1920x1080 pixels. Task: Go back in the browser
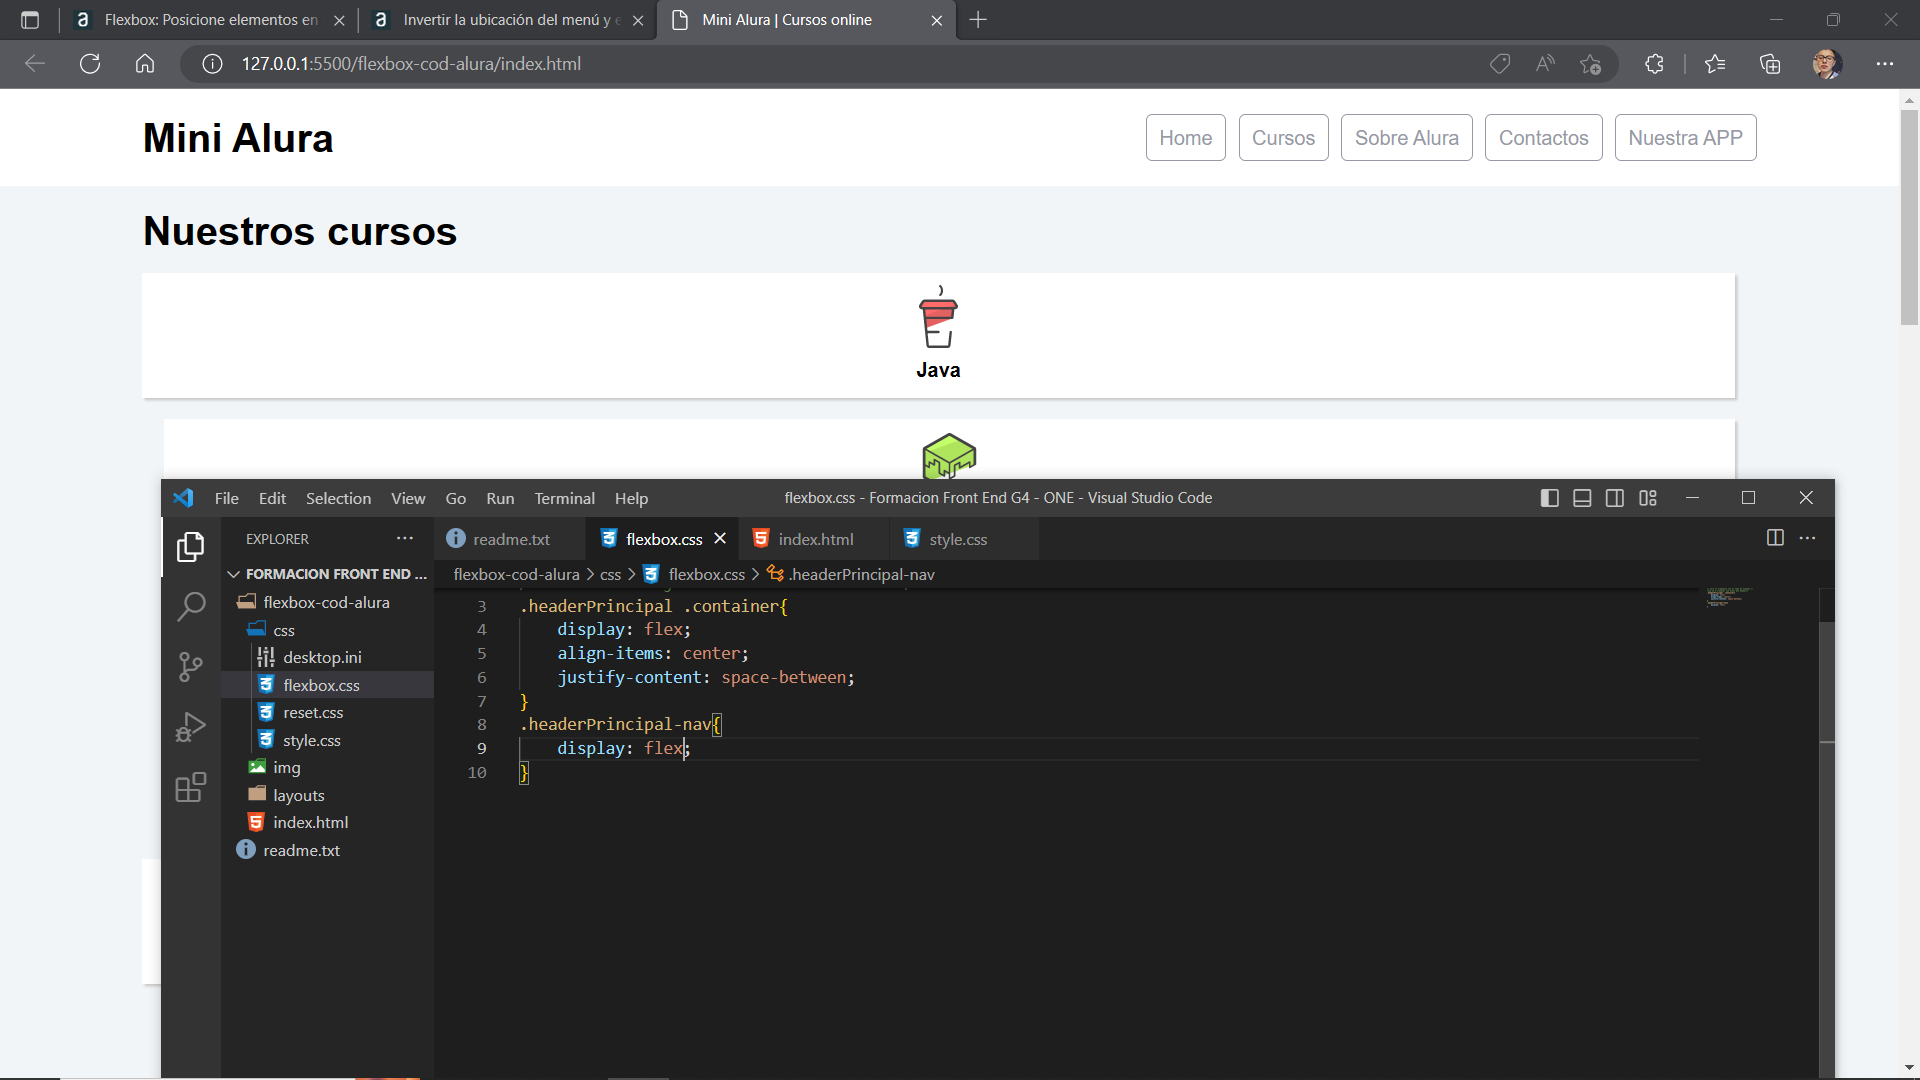coord(35,64)
